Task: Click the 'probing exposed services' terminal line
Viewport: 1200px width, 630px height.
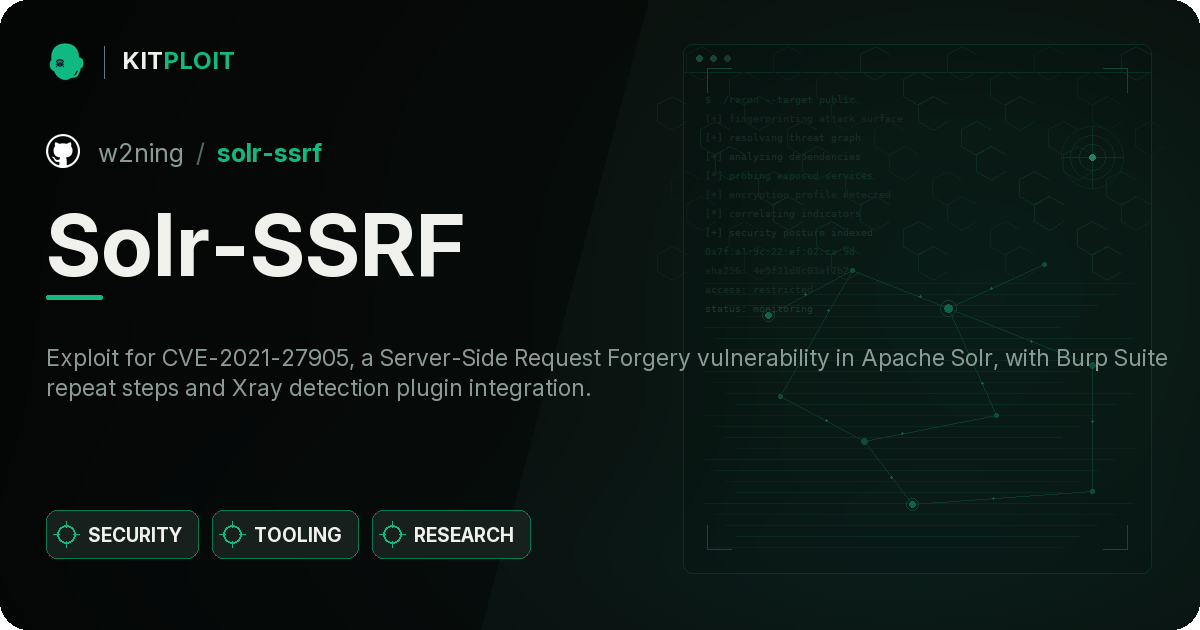Action: click(x=789, y=176)
